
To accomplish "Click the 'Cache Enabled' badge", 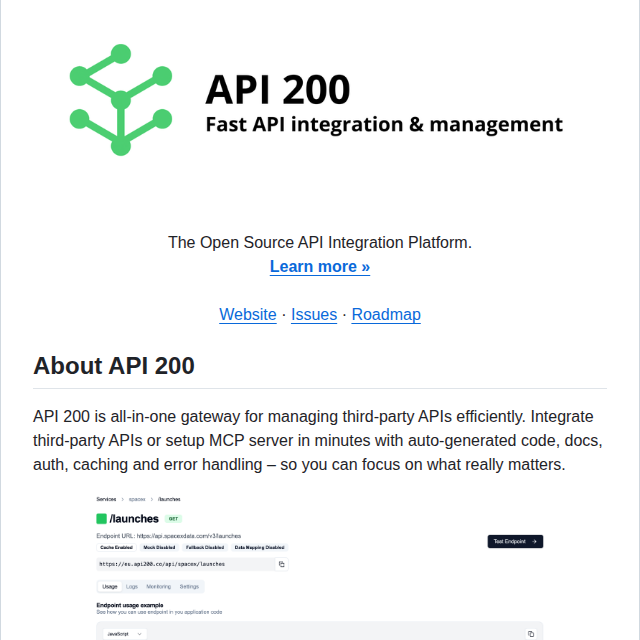I will 116,547.
